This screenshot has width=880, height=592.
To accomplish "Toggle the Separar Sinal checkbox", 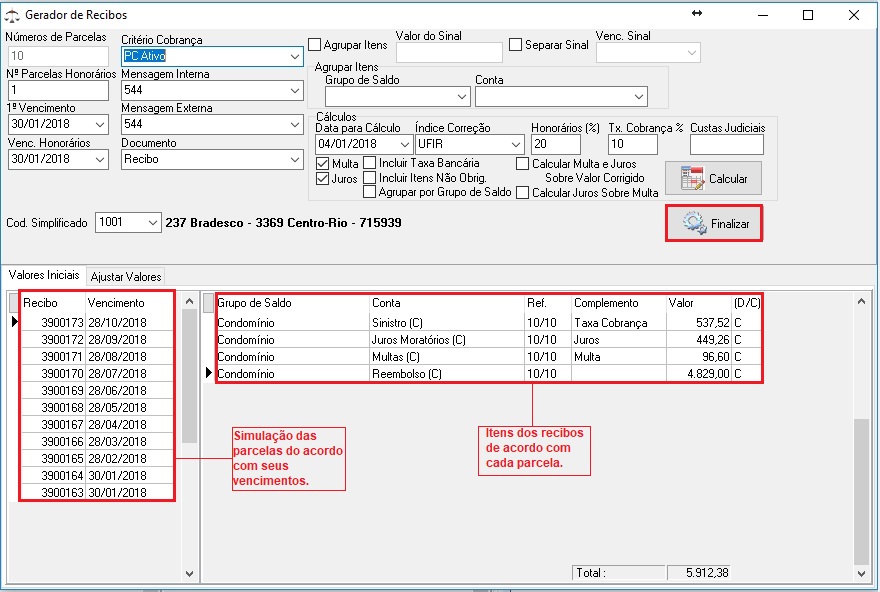I will (516, 45).
